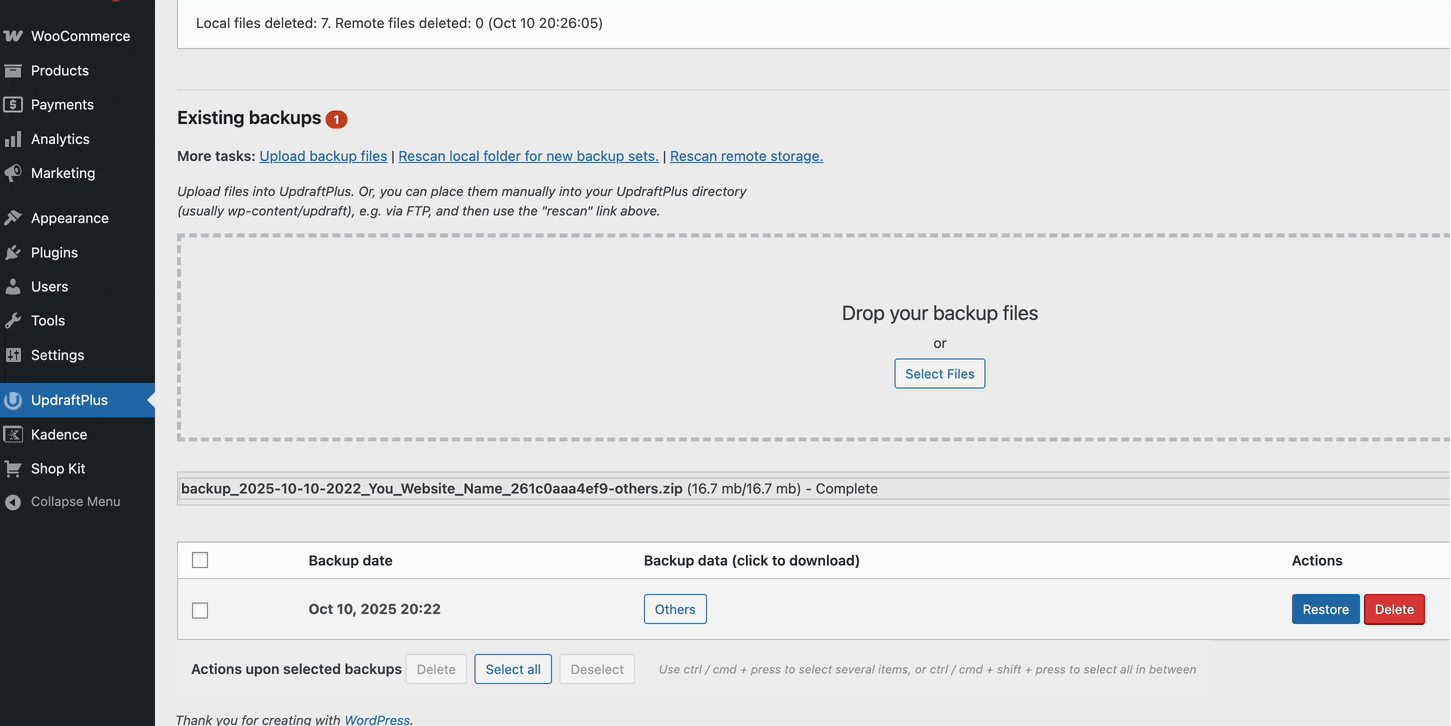Expand the Users menu
The height and width of the screenshot is (726, 1451).
tap(46, 286)
